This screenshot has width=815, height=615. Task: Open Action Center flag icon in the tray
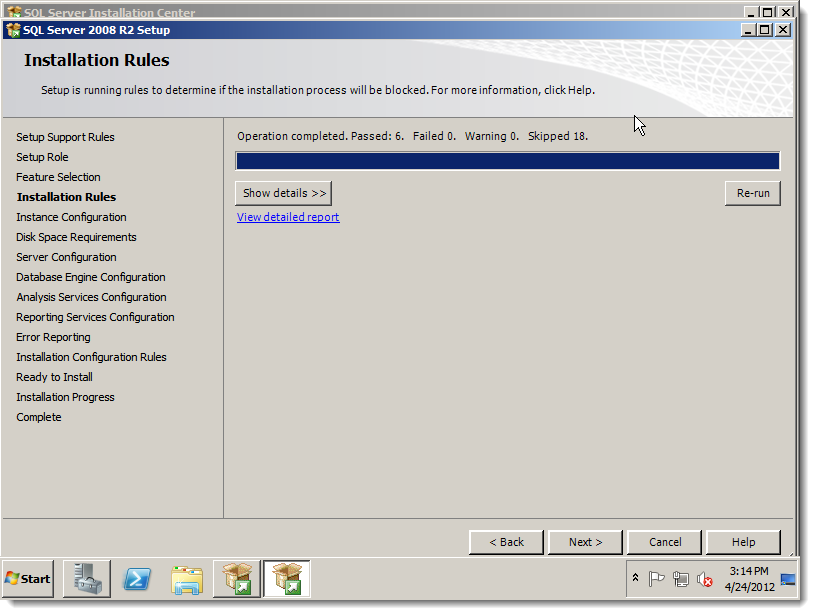coord(656,579)
